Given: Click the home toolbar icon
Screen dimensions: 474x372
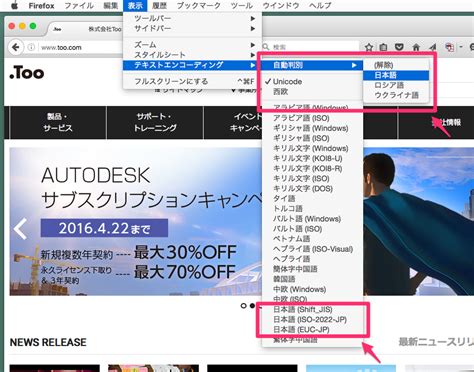Looking at the screenshot, I should tap(416, 47).
